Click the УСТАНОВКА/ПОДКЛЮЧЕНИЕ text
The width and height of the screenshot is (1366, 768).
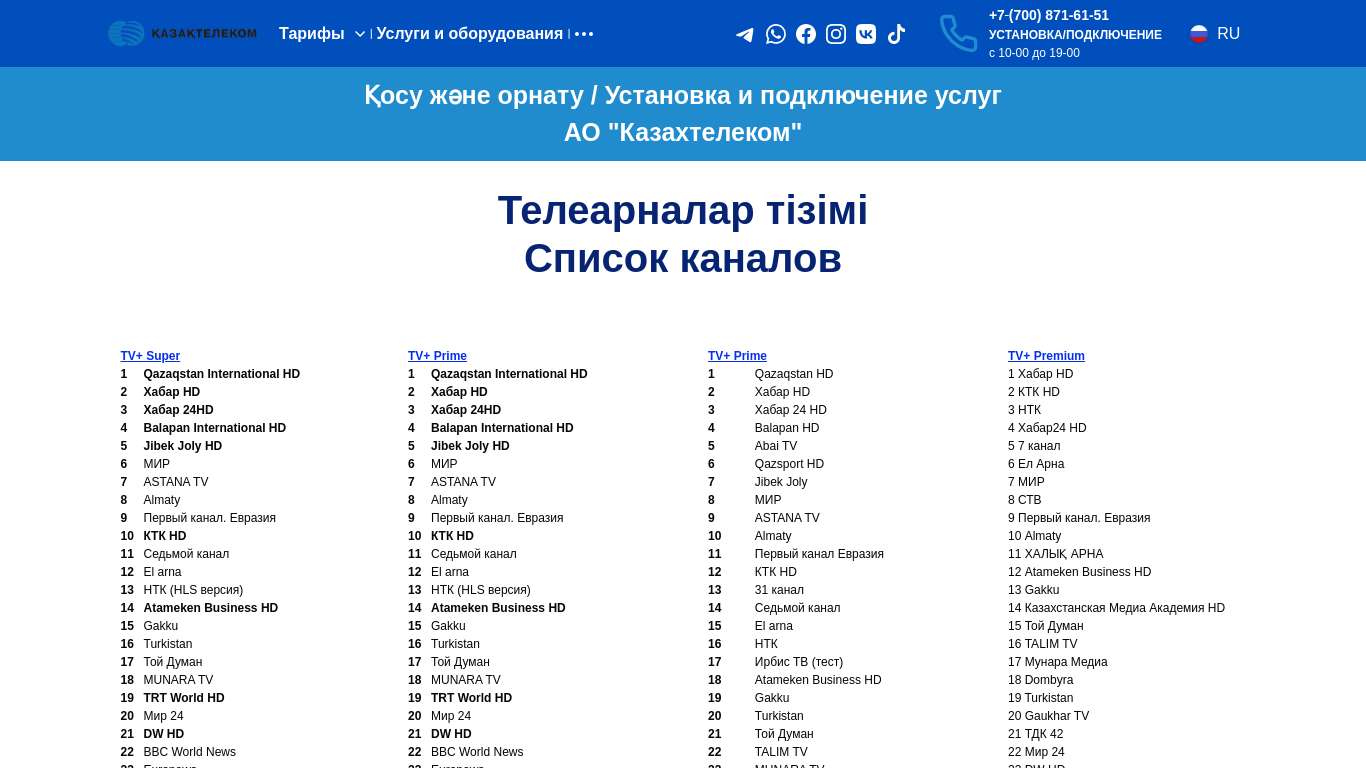click(1075, 35)
